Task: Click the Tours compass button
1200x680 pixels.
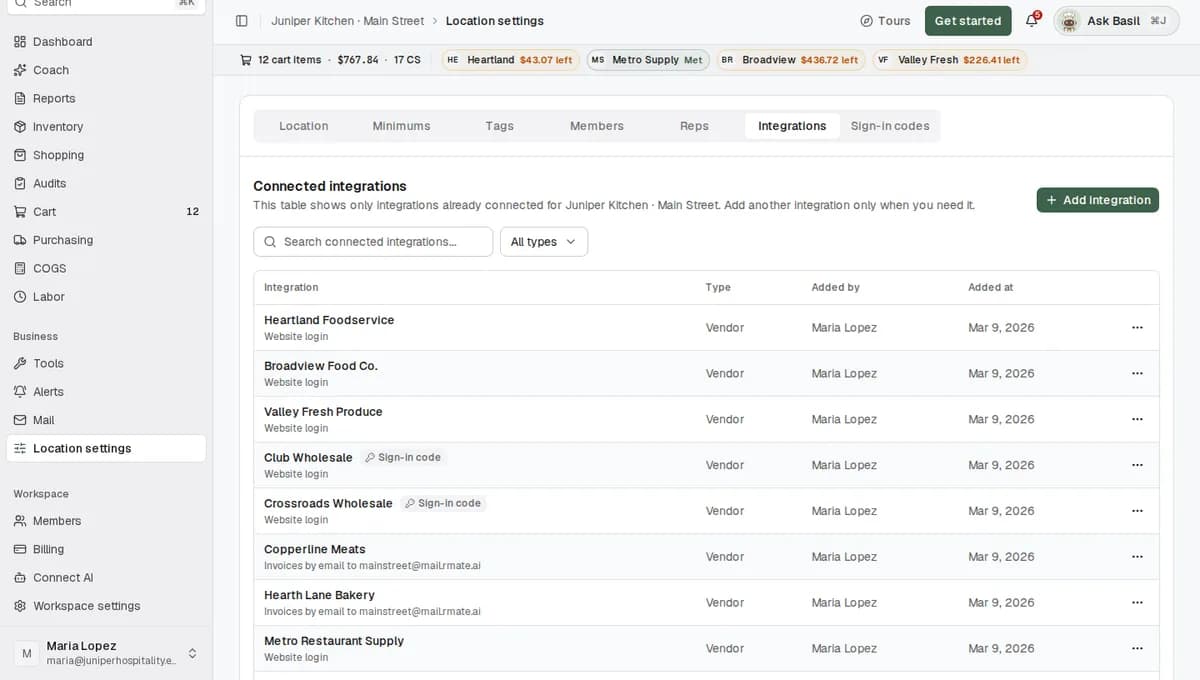Action: tap(885, 21)
